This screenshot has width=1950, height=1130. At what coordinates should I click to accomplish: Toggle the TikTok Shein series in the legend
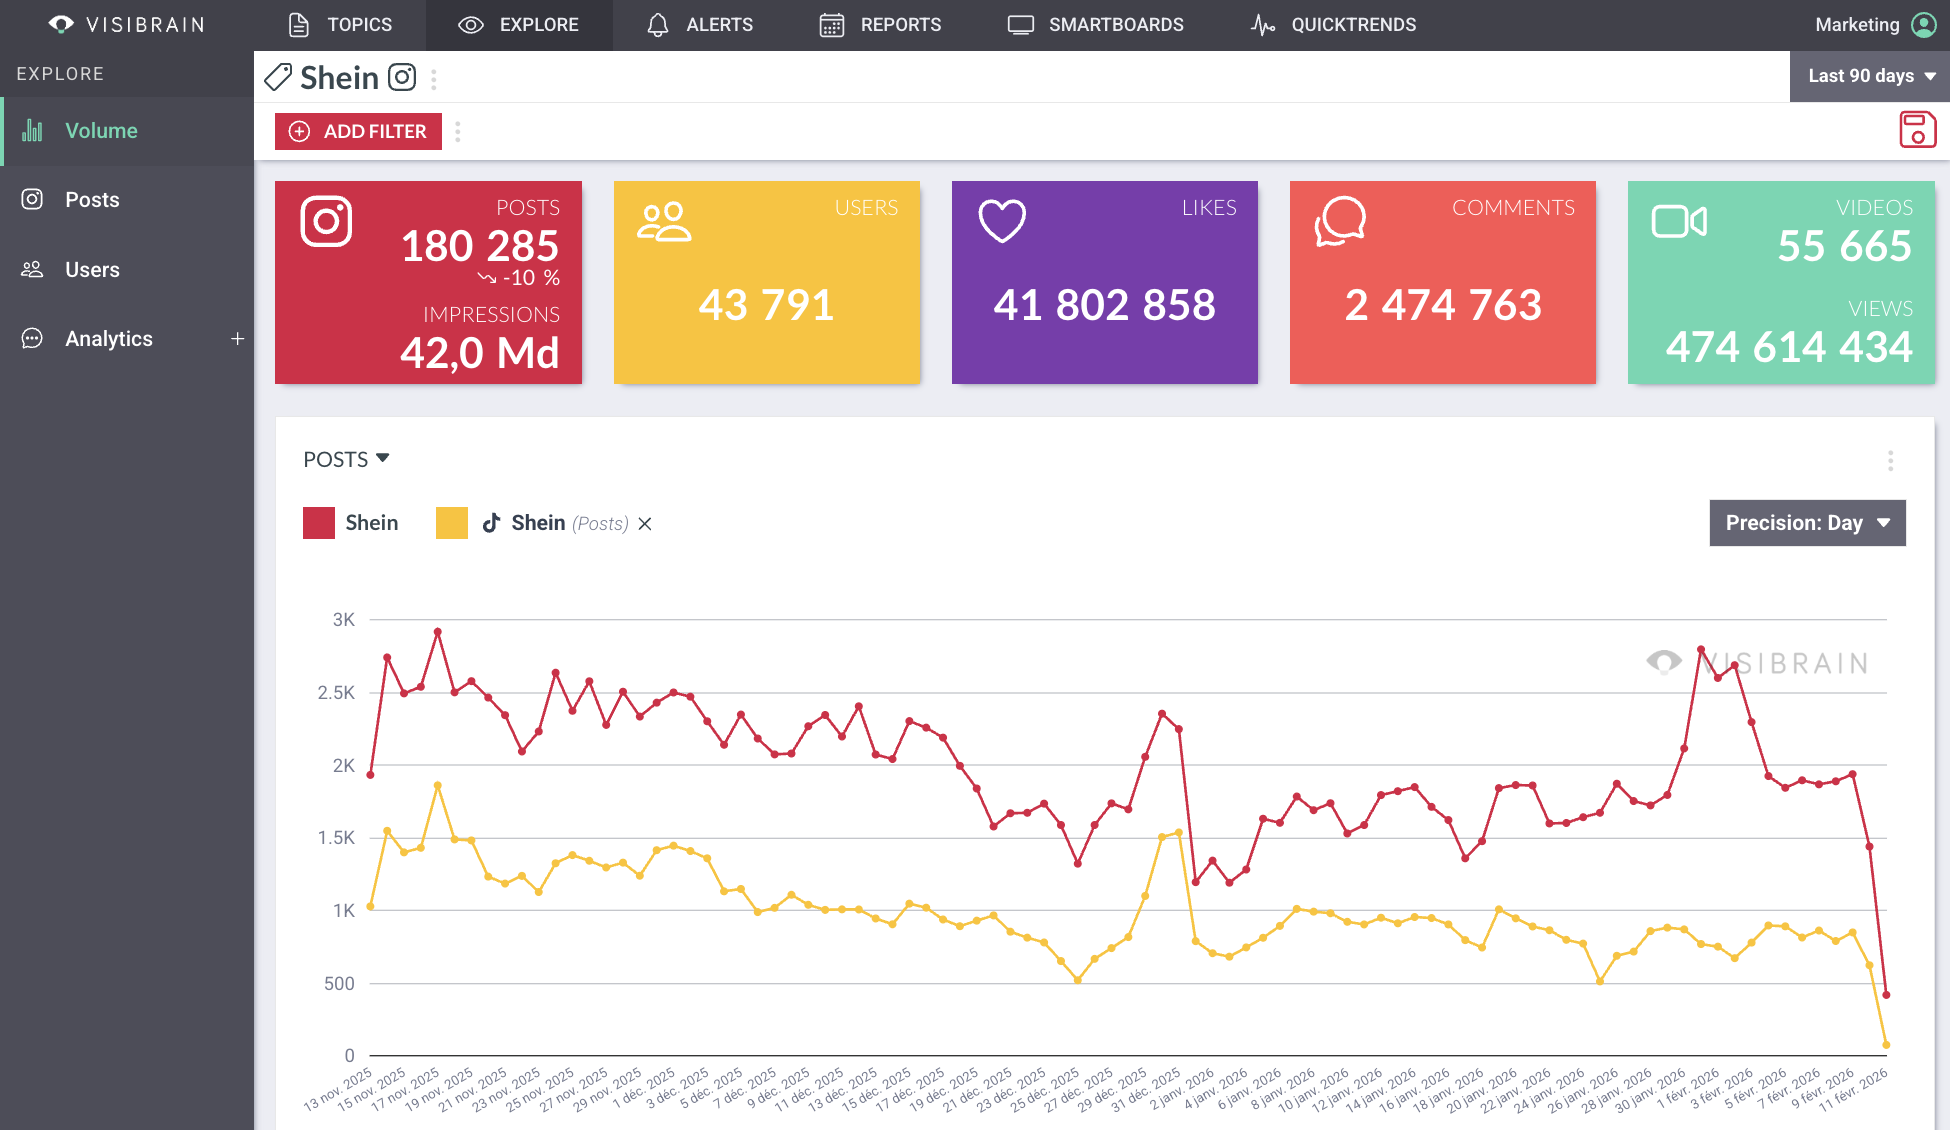pos(538,523)
